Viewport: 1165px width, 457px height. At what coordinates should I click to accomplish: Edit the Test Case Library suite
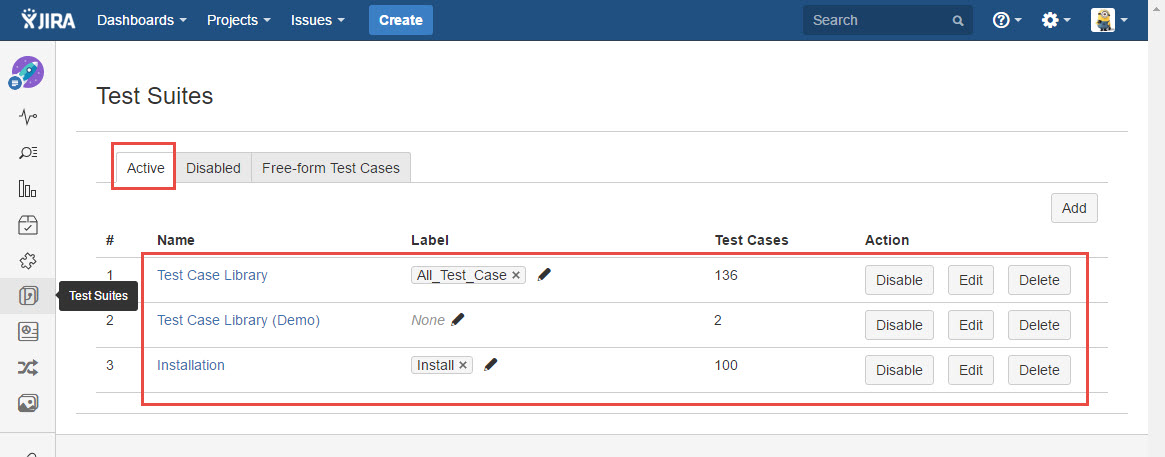click(x=970, y=280)
